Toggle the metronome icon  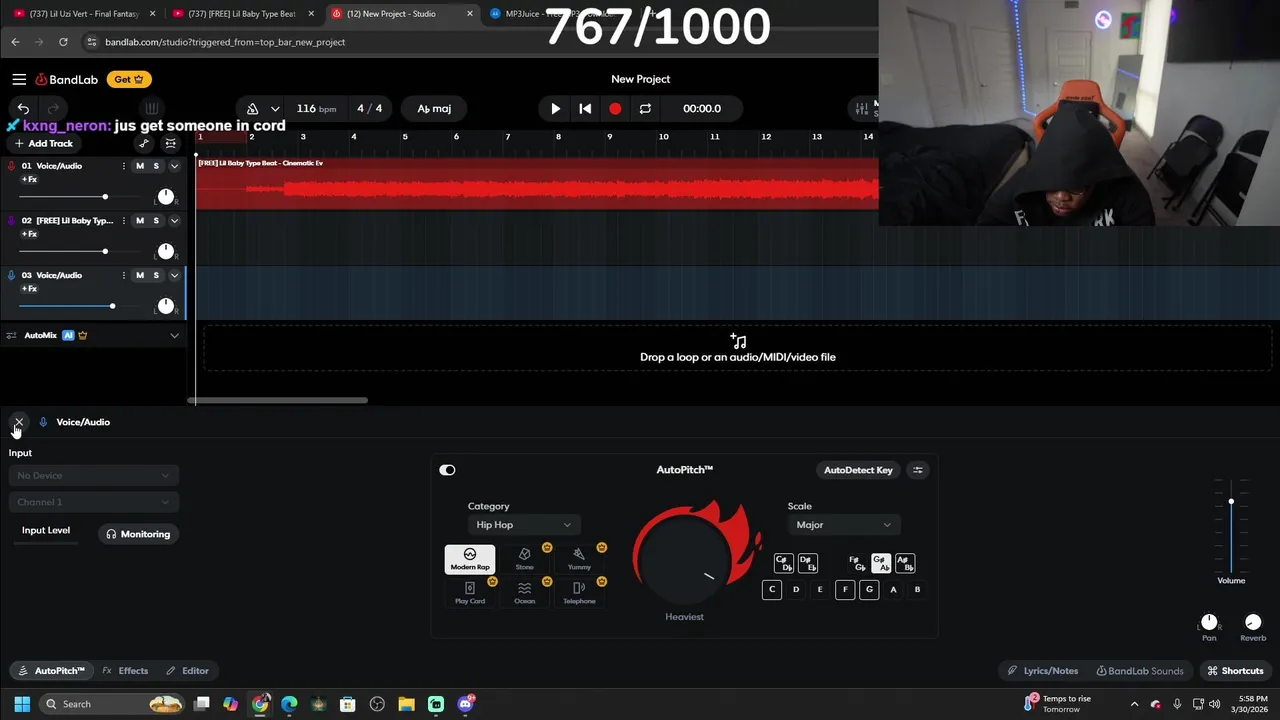pos(252,108)
